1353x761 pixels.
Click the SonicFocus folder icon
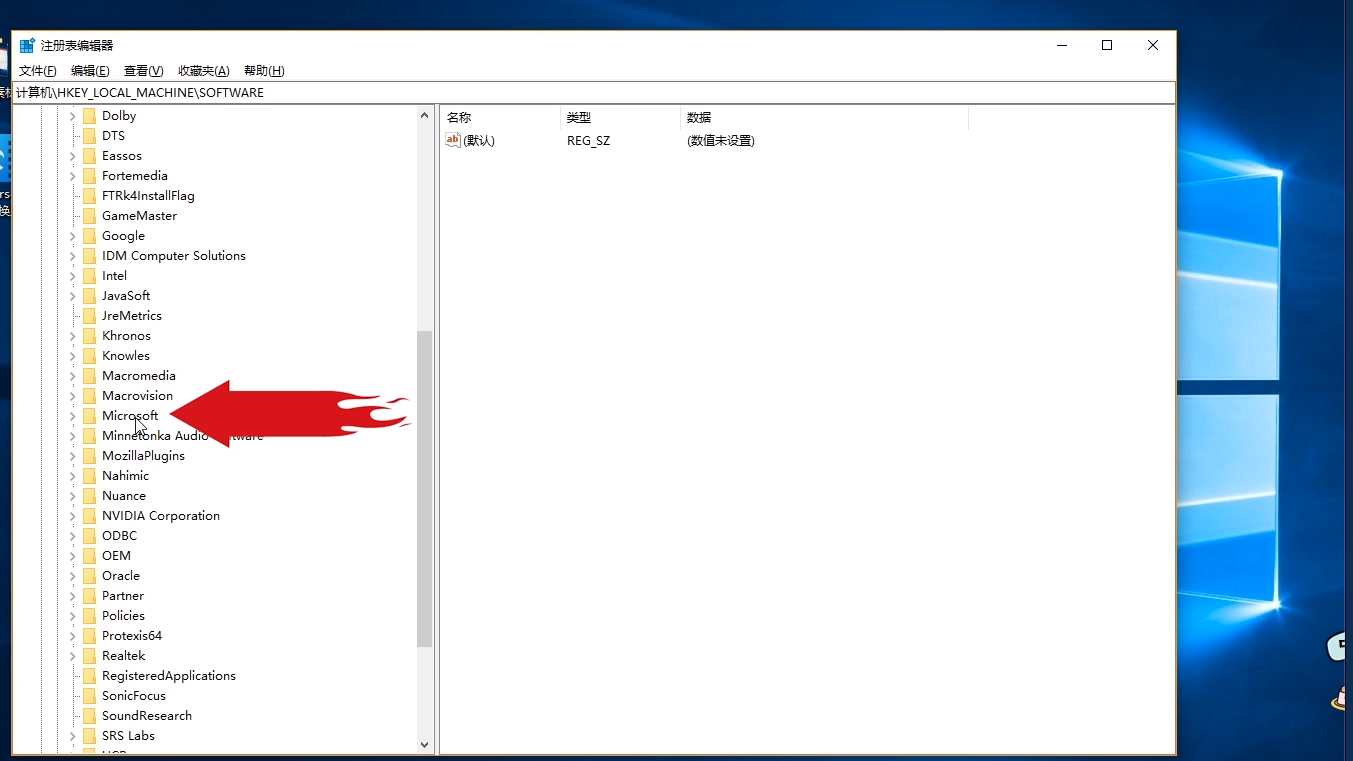[x=89, y=696]
